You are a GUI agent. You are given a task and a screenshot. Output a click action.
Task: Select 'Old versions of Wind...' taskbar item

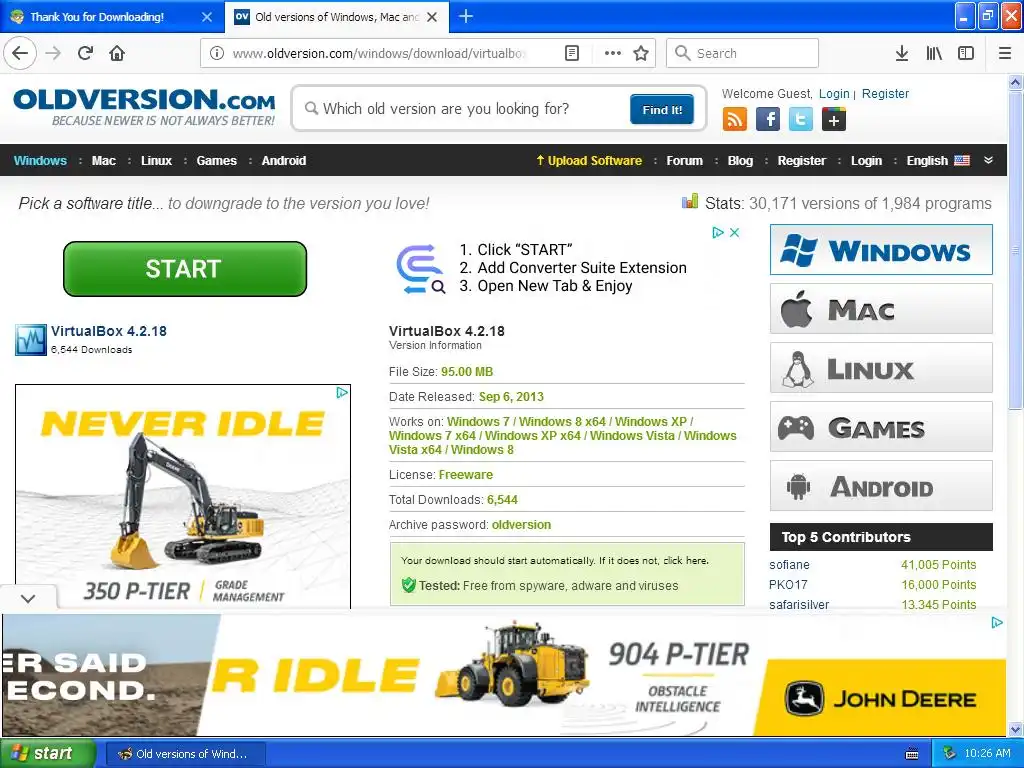185,754
